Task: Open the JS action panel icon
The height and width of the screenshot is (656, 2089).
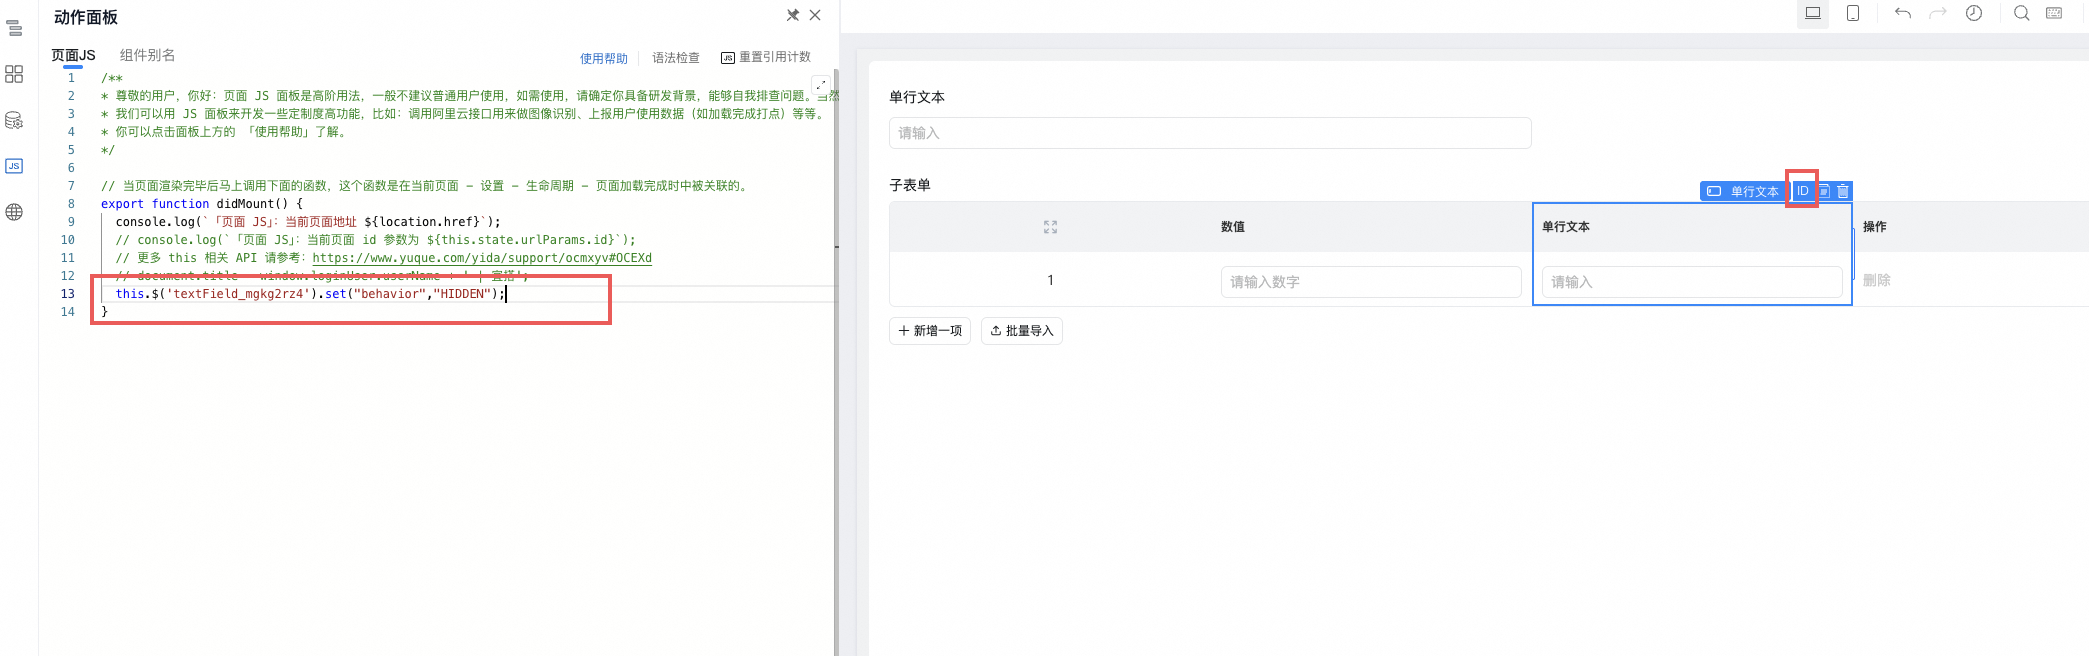Action: [14, 166]
